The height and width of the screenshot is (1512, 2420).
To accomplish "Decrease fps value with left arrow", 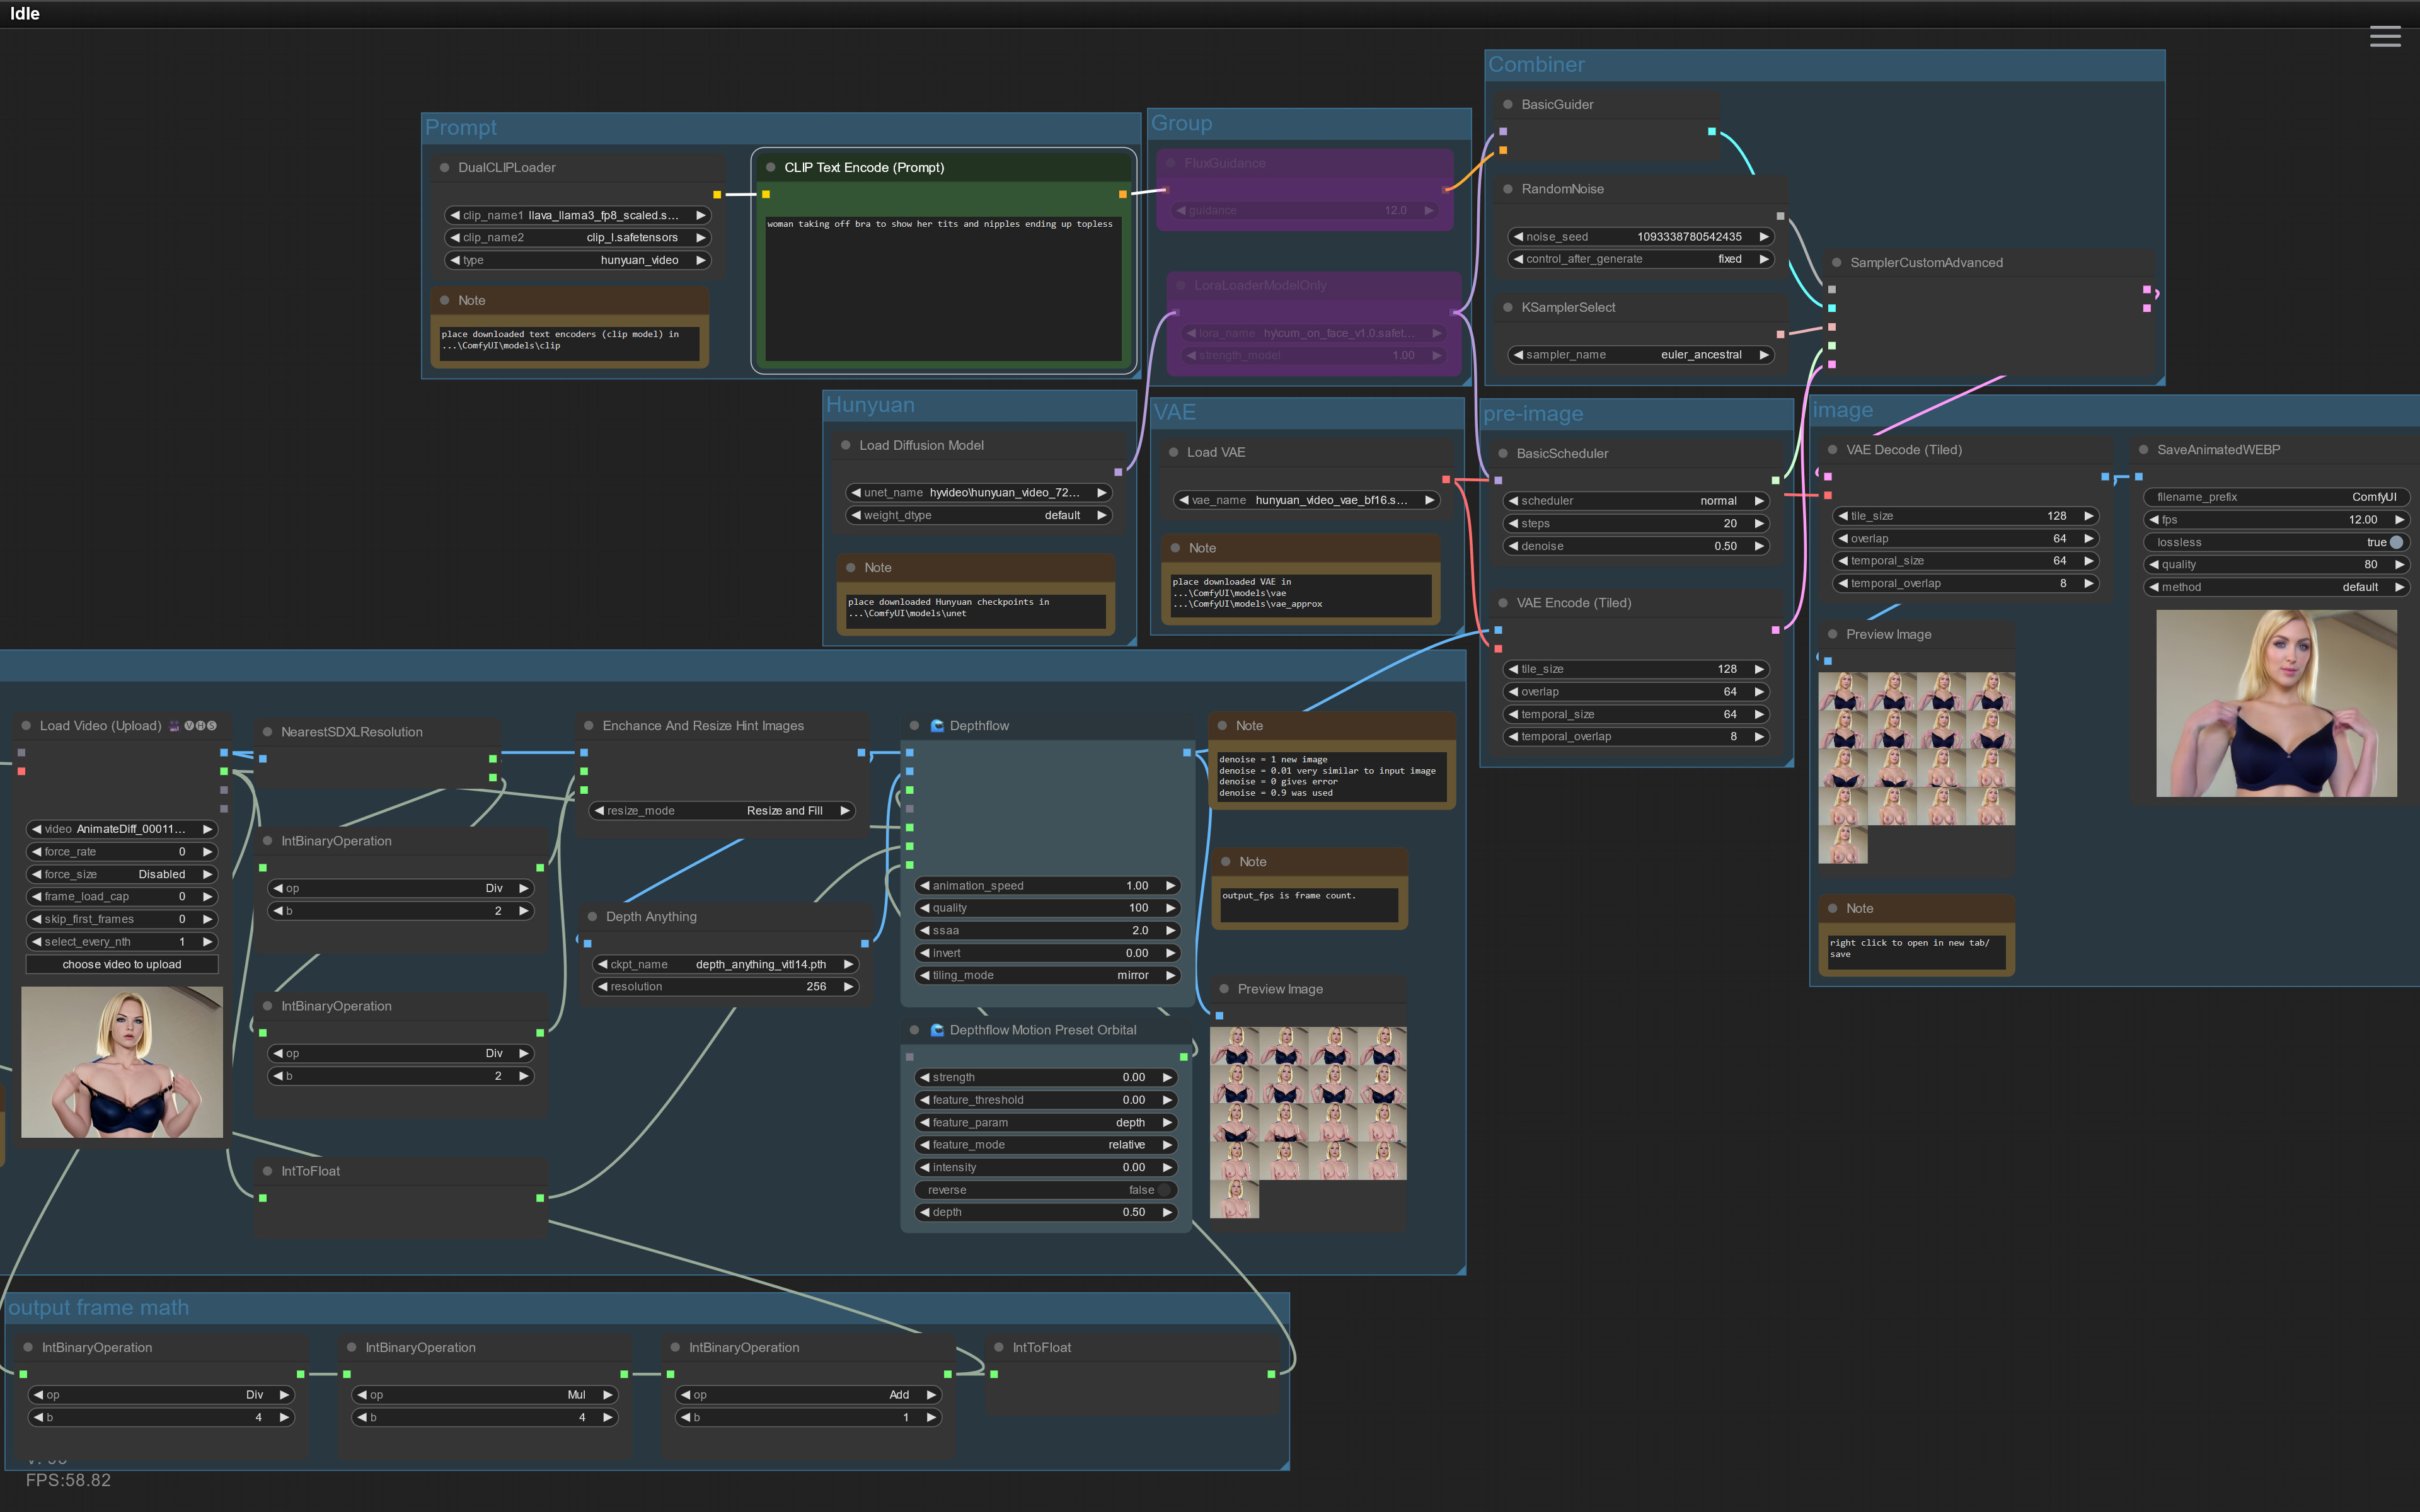I will (x=2154, y=520).
